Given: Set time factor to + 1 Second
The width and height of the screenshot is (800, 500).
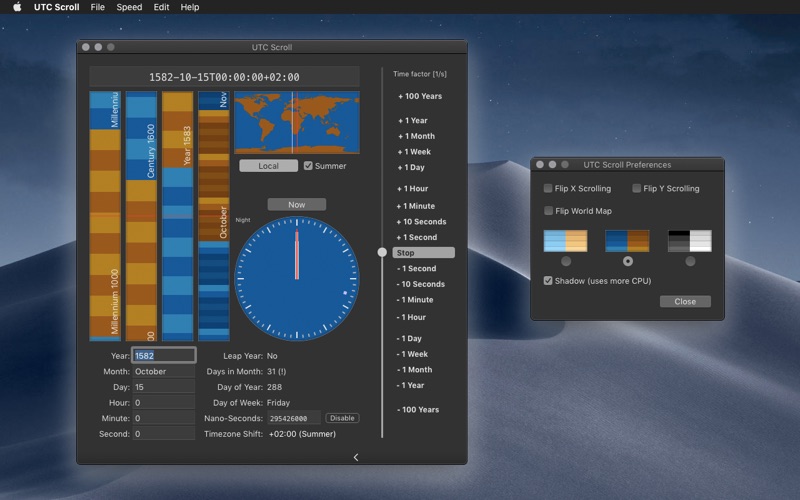Looking at the screenshot, I should [417, 237].
